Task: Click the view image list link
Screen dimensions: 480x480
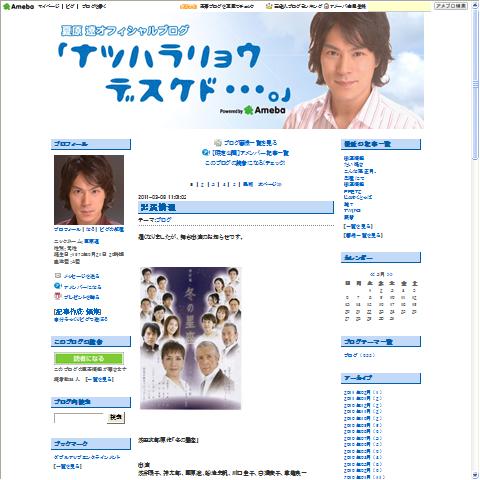Action: coord(363,235)
